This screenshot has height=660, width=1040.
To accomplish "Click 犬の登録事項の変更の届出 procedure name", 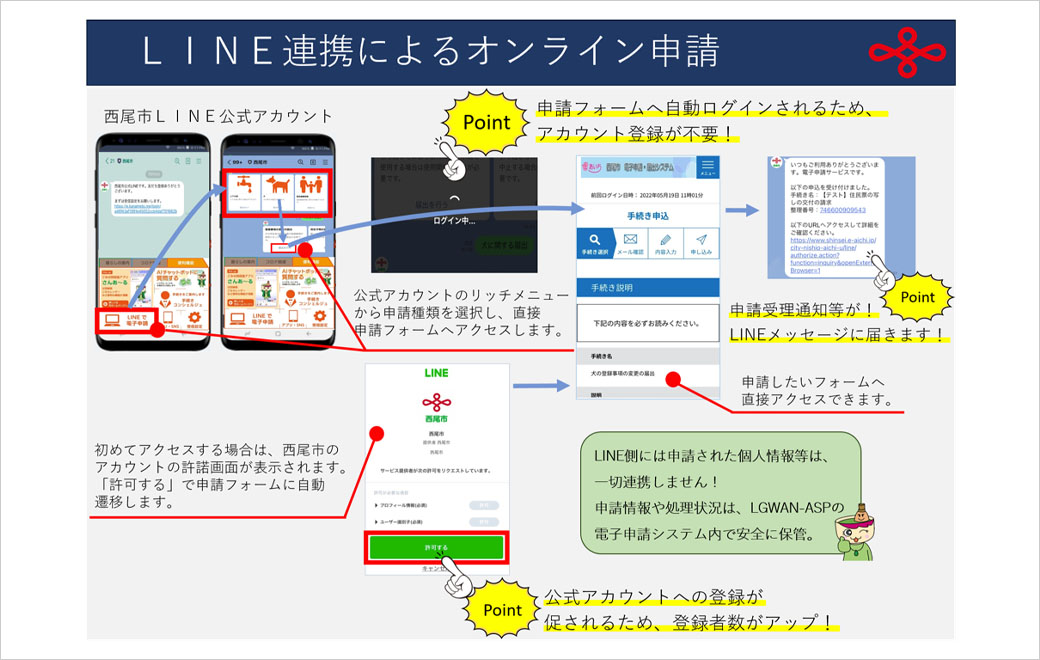I will tap(623, 373).
